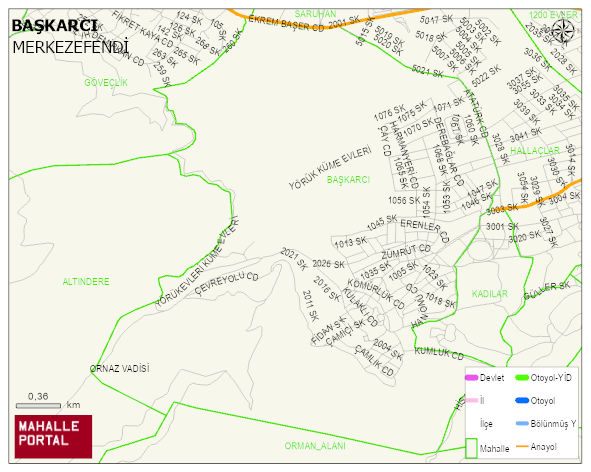Click the ORMAN_ALANI area label
The image size is (591, 472).
(315, 446)
